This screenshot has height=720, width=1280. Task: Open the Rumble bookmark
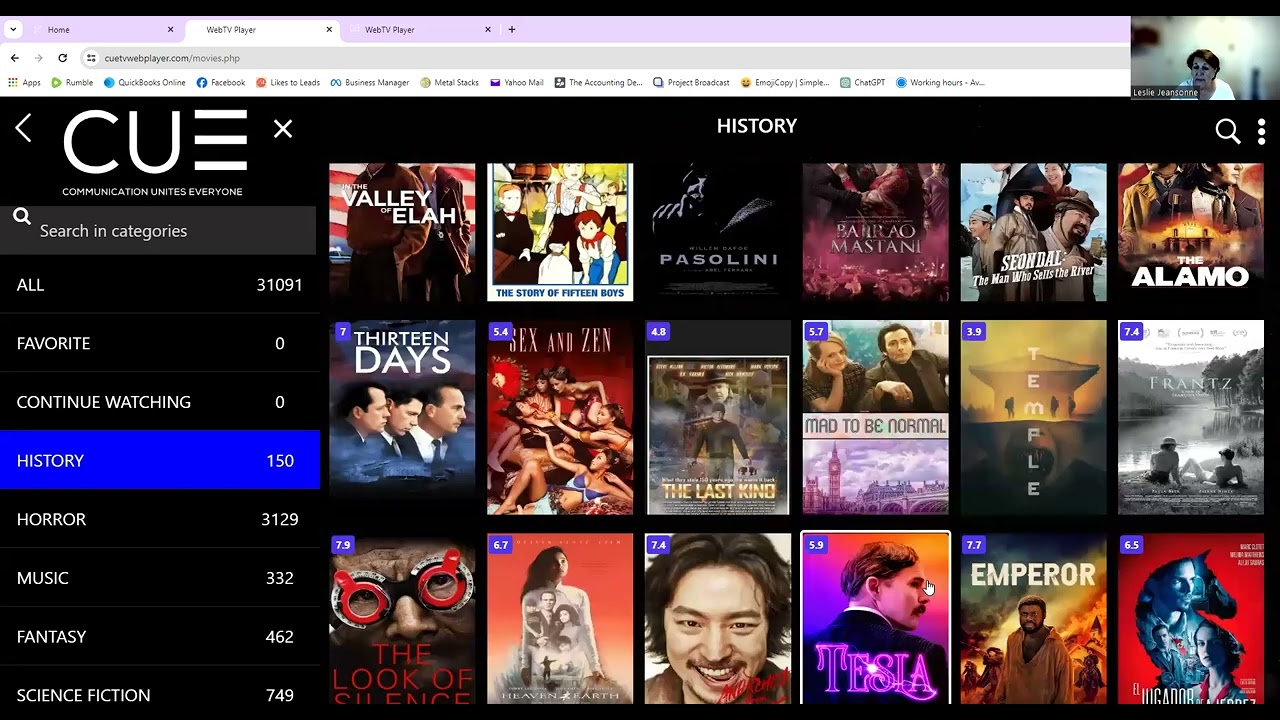coord(72,82)
